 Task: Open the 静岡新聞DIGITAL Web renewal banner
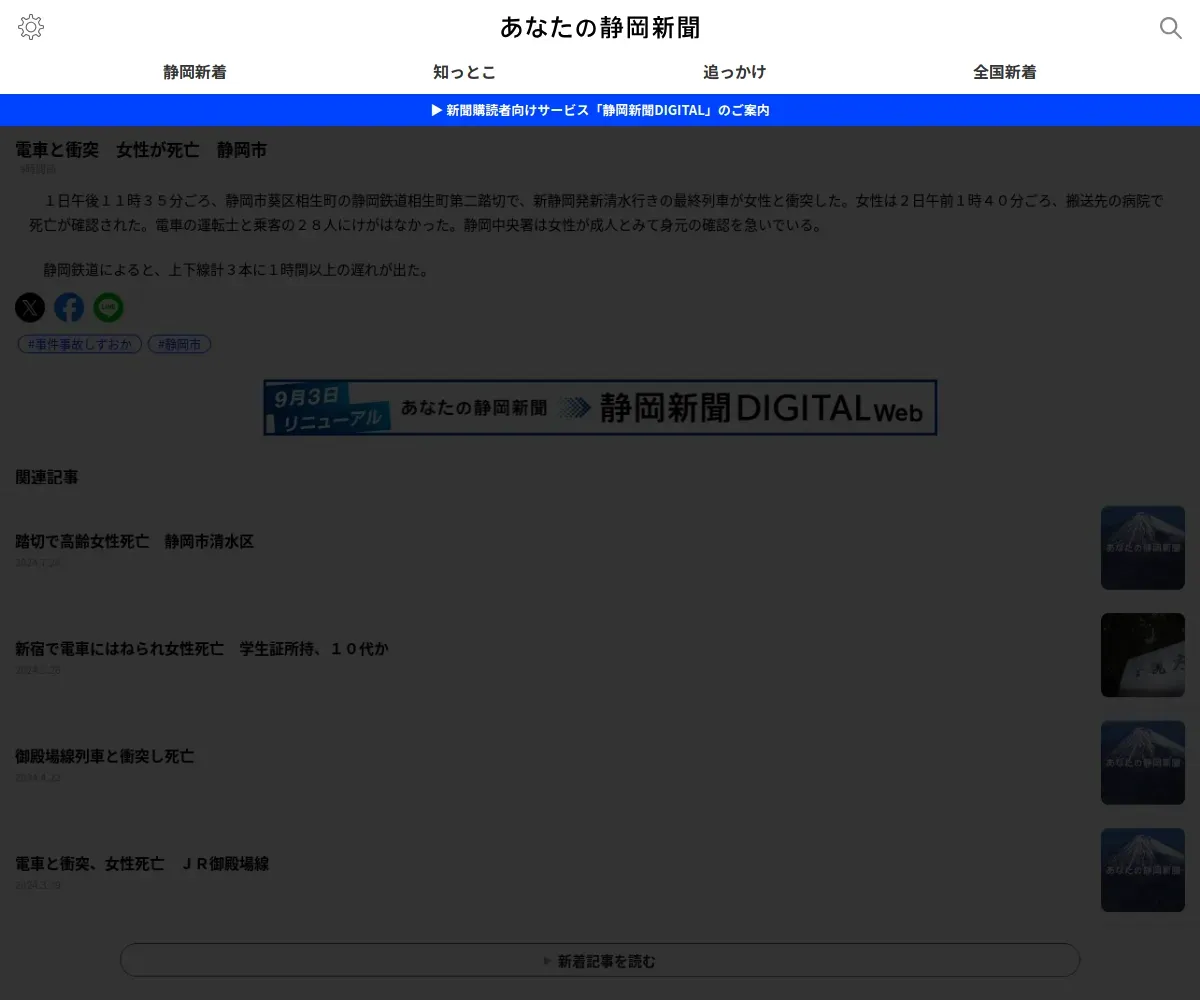[x=600, y=407]
